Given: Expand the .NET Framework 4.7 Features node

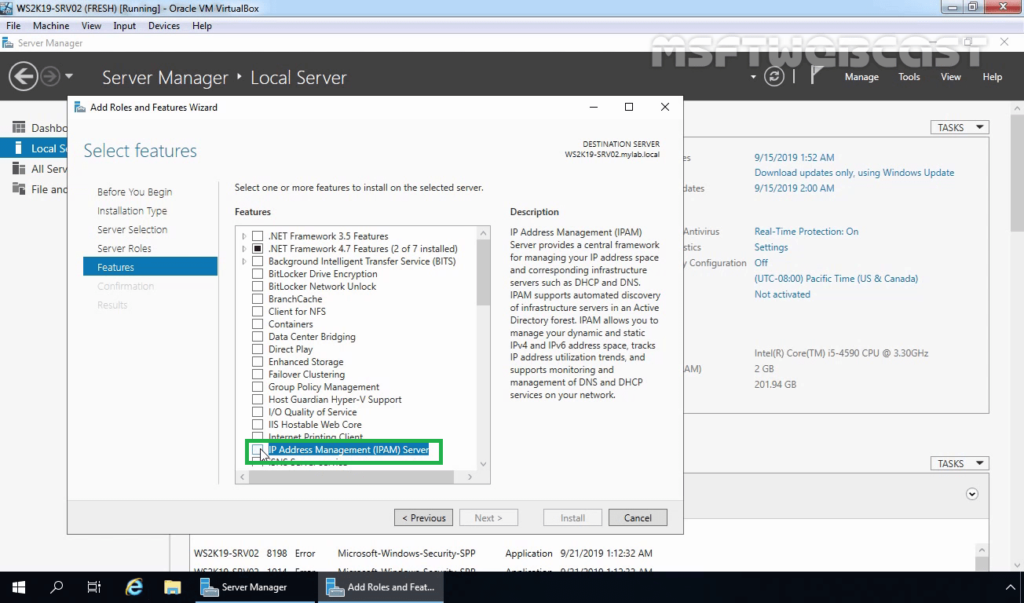Looking at the screenshot, I should point(244,248).
